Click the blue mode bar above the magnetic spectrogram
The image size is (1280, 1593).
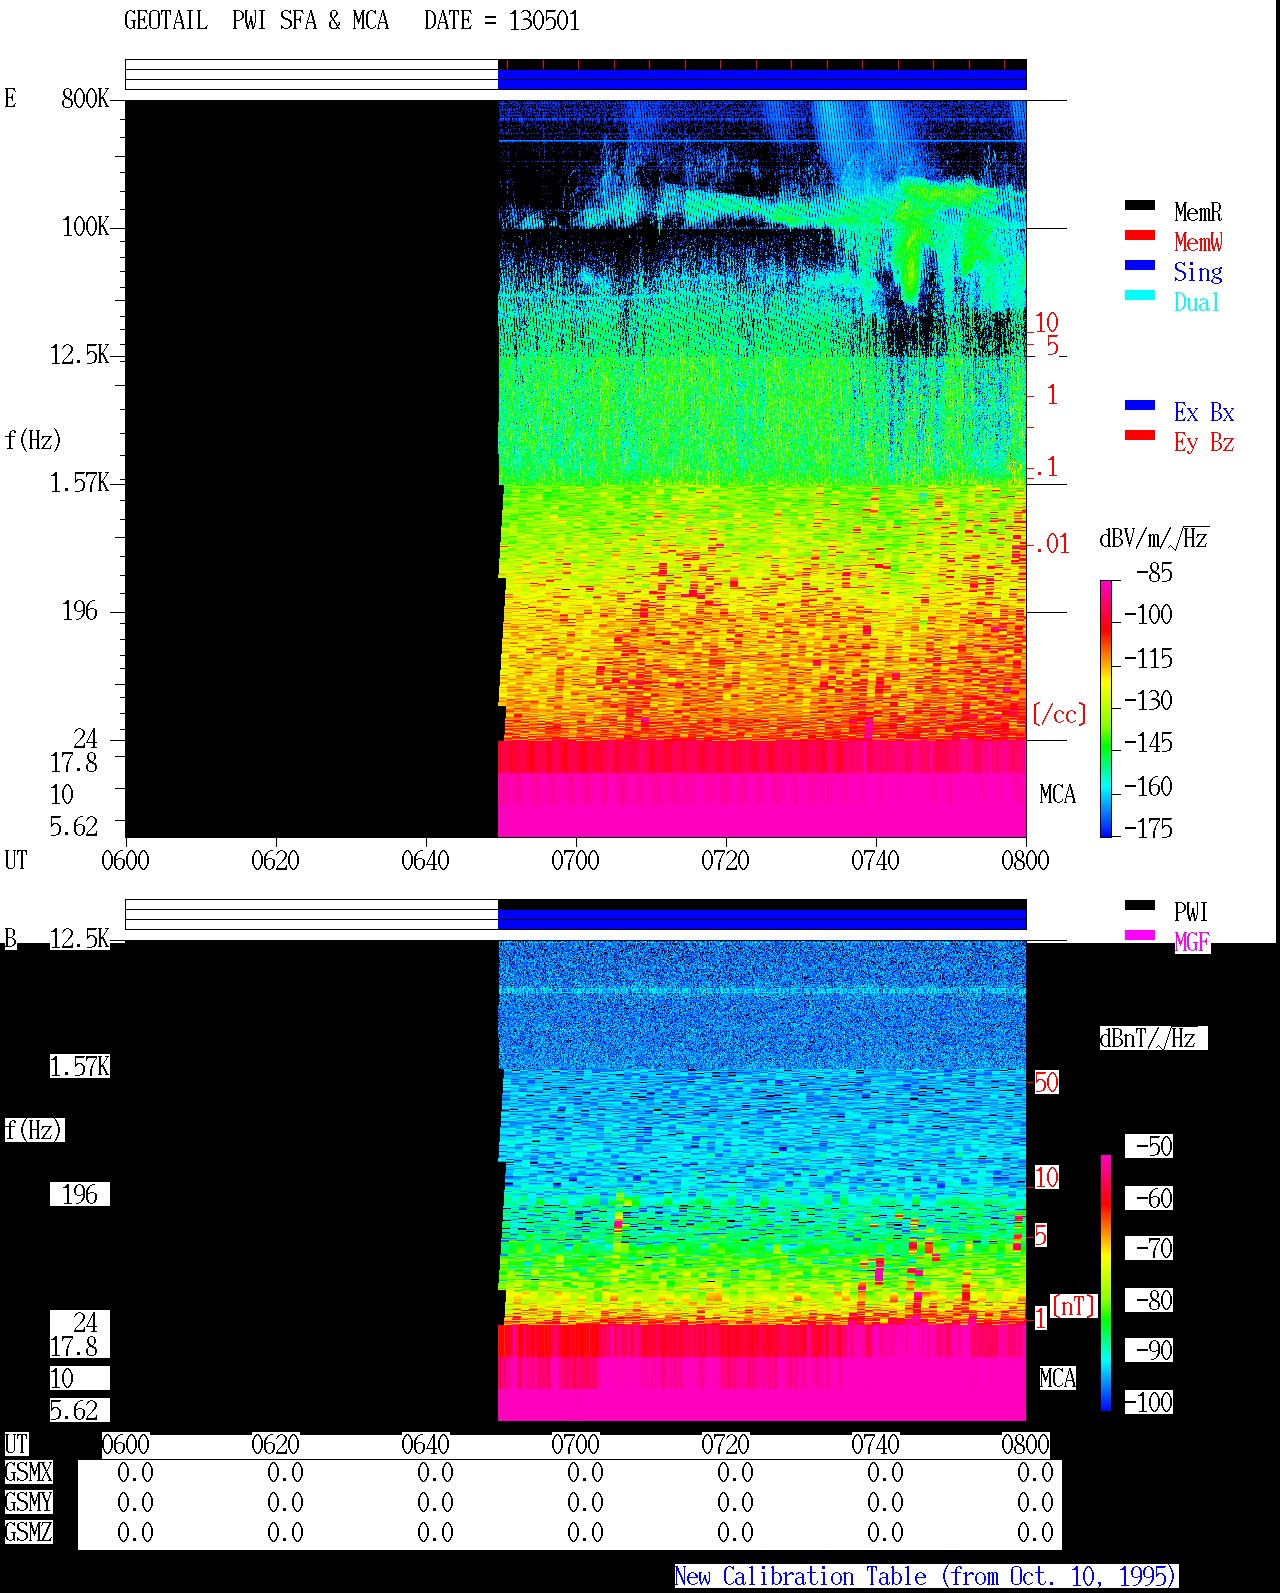point(762,919)
